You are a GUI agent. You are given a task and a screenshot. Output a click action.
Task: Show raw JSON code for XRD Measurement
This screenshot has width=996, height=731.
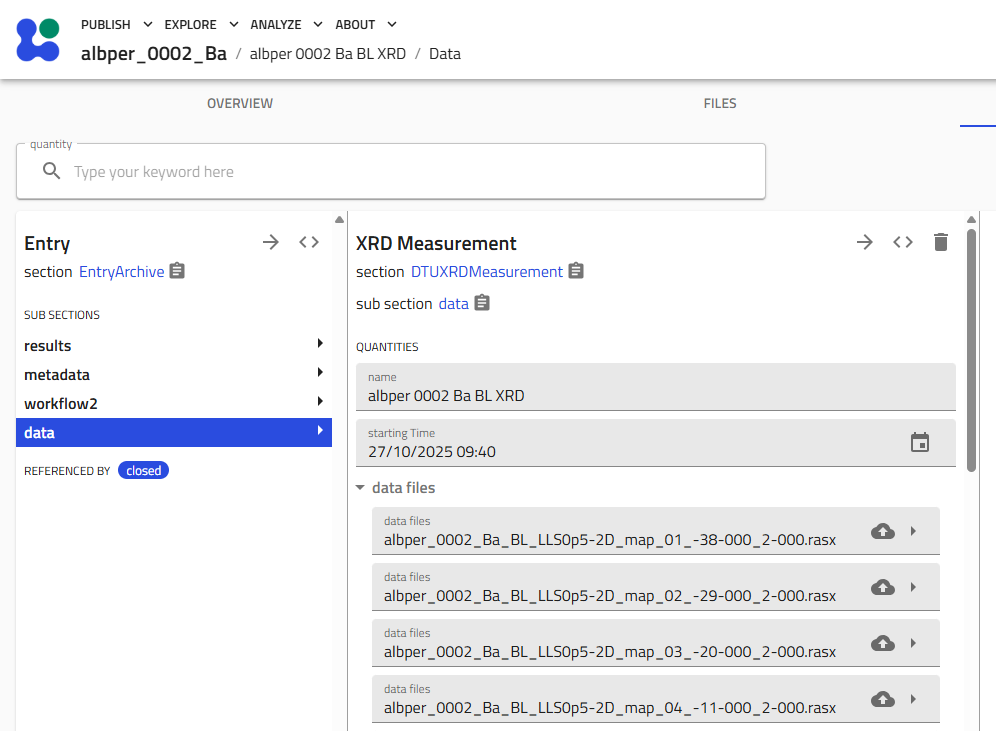click(x=903, y=242)
